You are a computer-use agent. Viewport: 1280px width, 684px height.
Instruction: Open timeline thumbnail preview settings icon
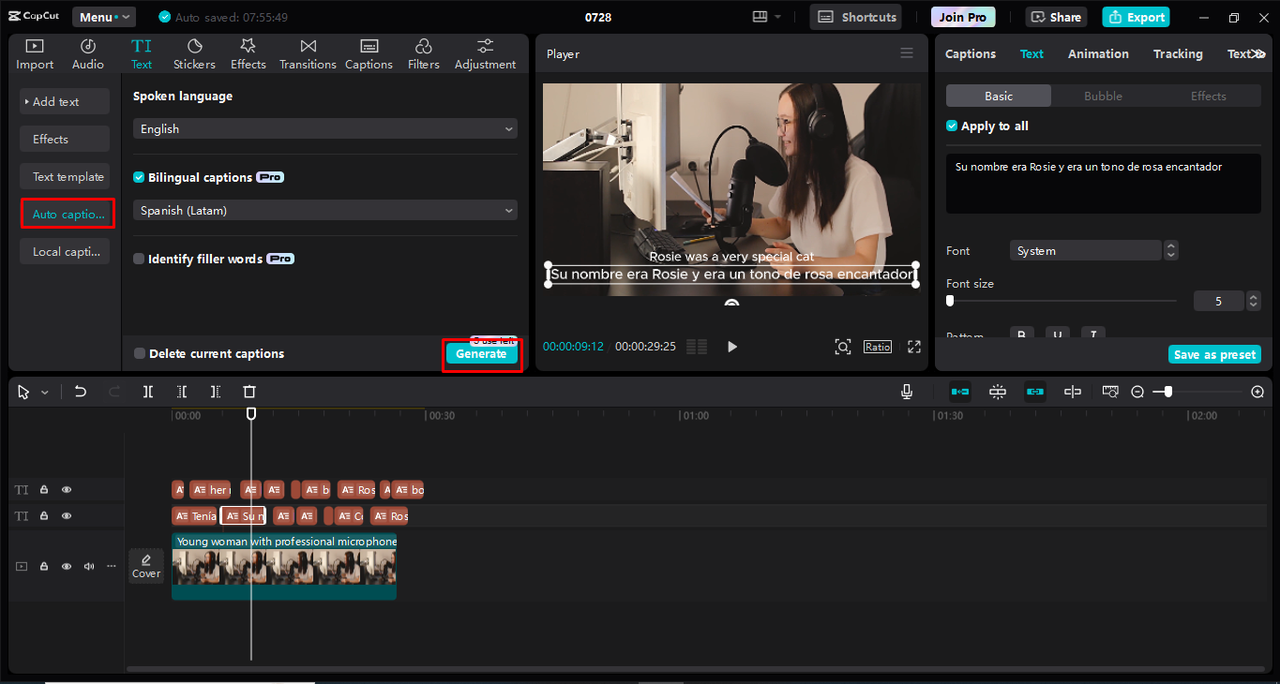tap(1110, 392)
